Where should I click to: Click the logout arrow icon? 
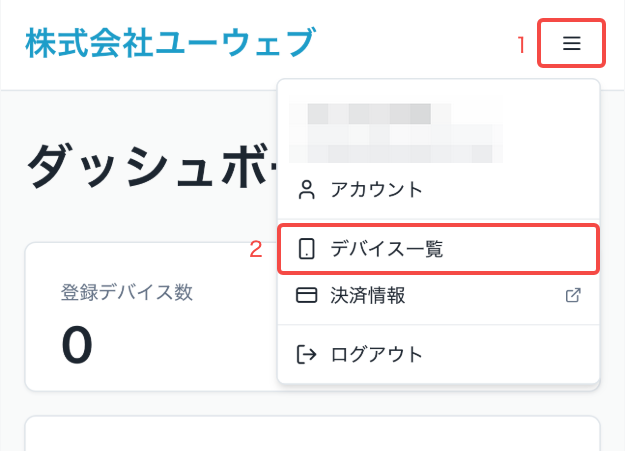[307, 354]
